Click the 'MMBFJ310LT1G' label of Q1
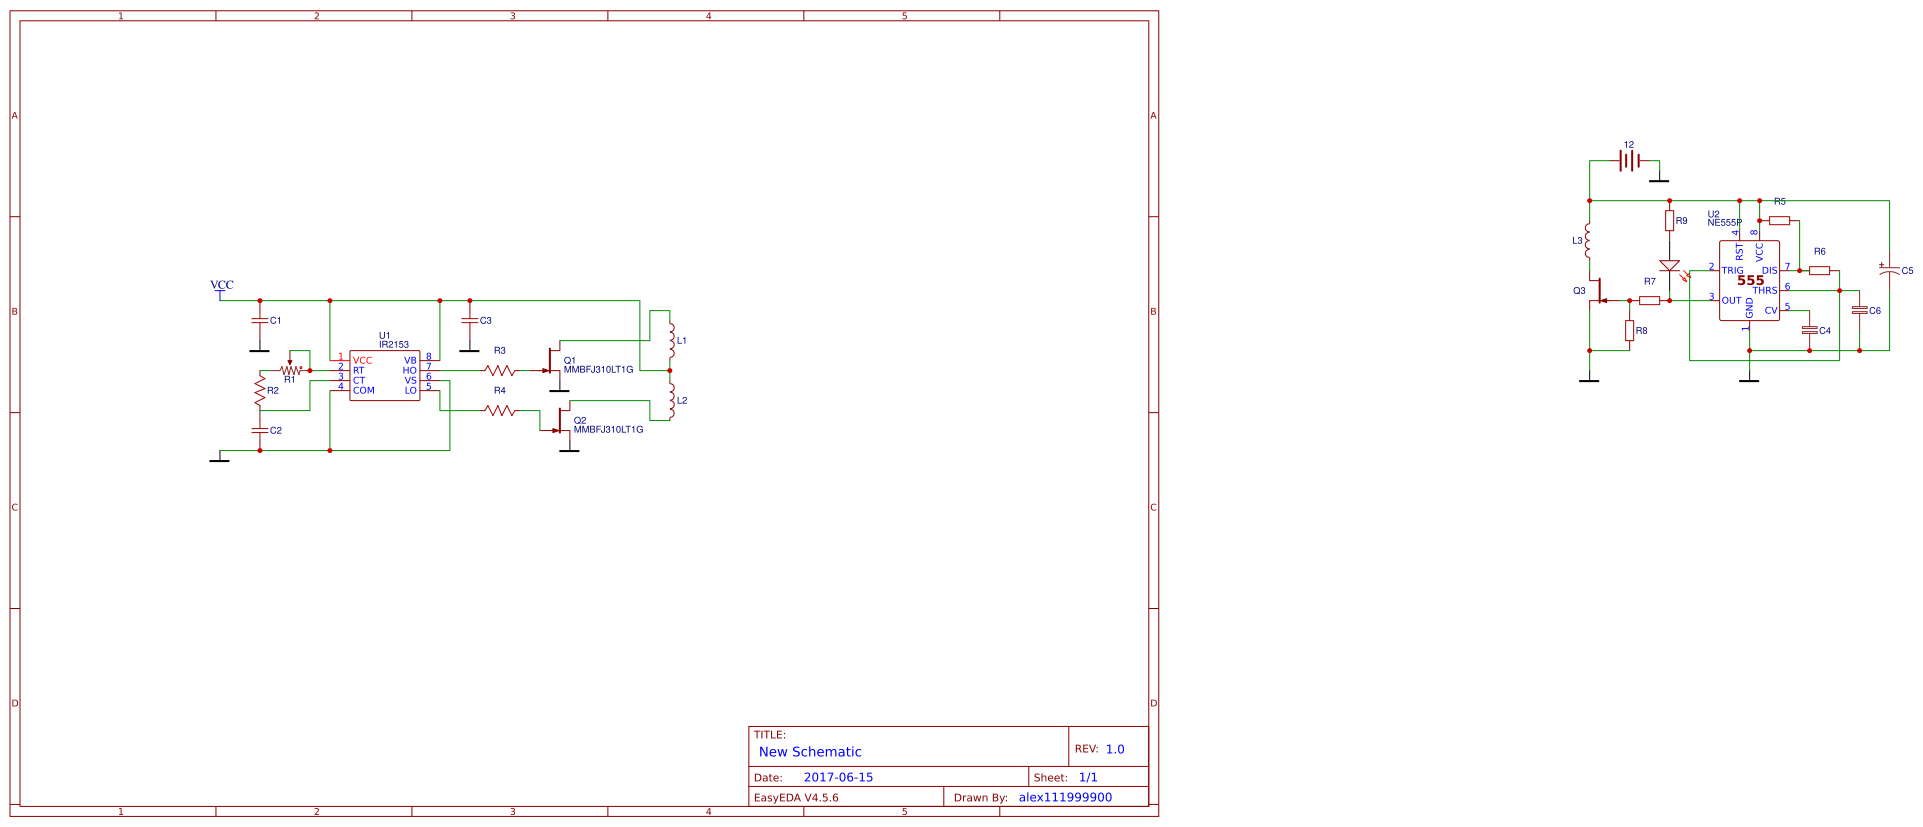 (598, 370)
